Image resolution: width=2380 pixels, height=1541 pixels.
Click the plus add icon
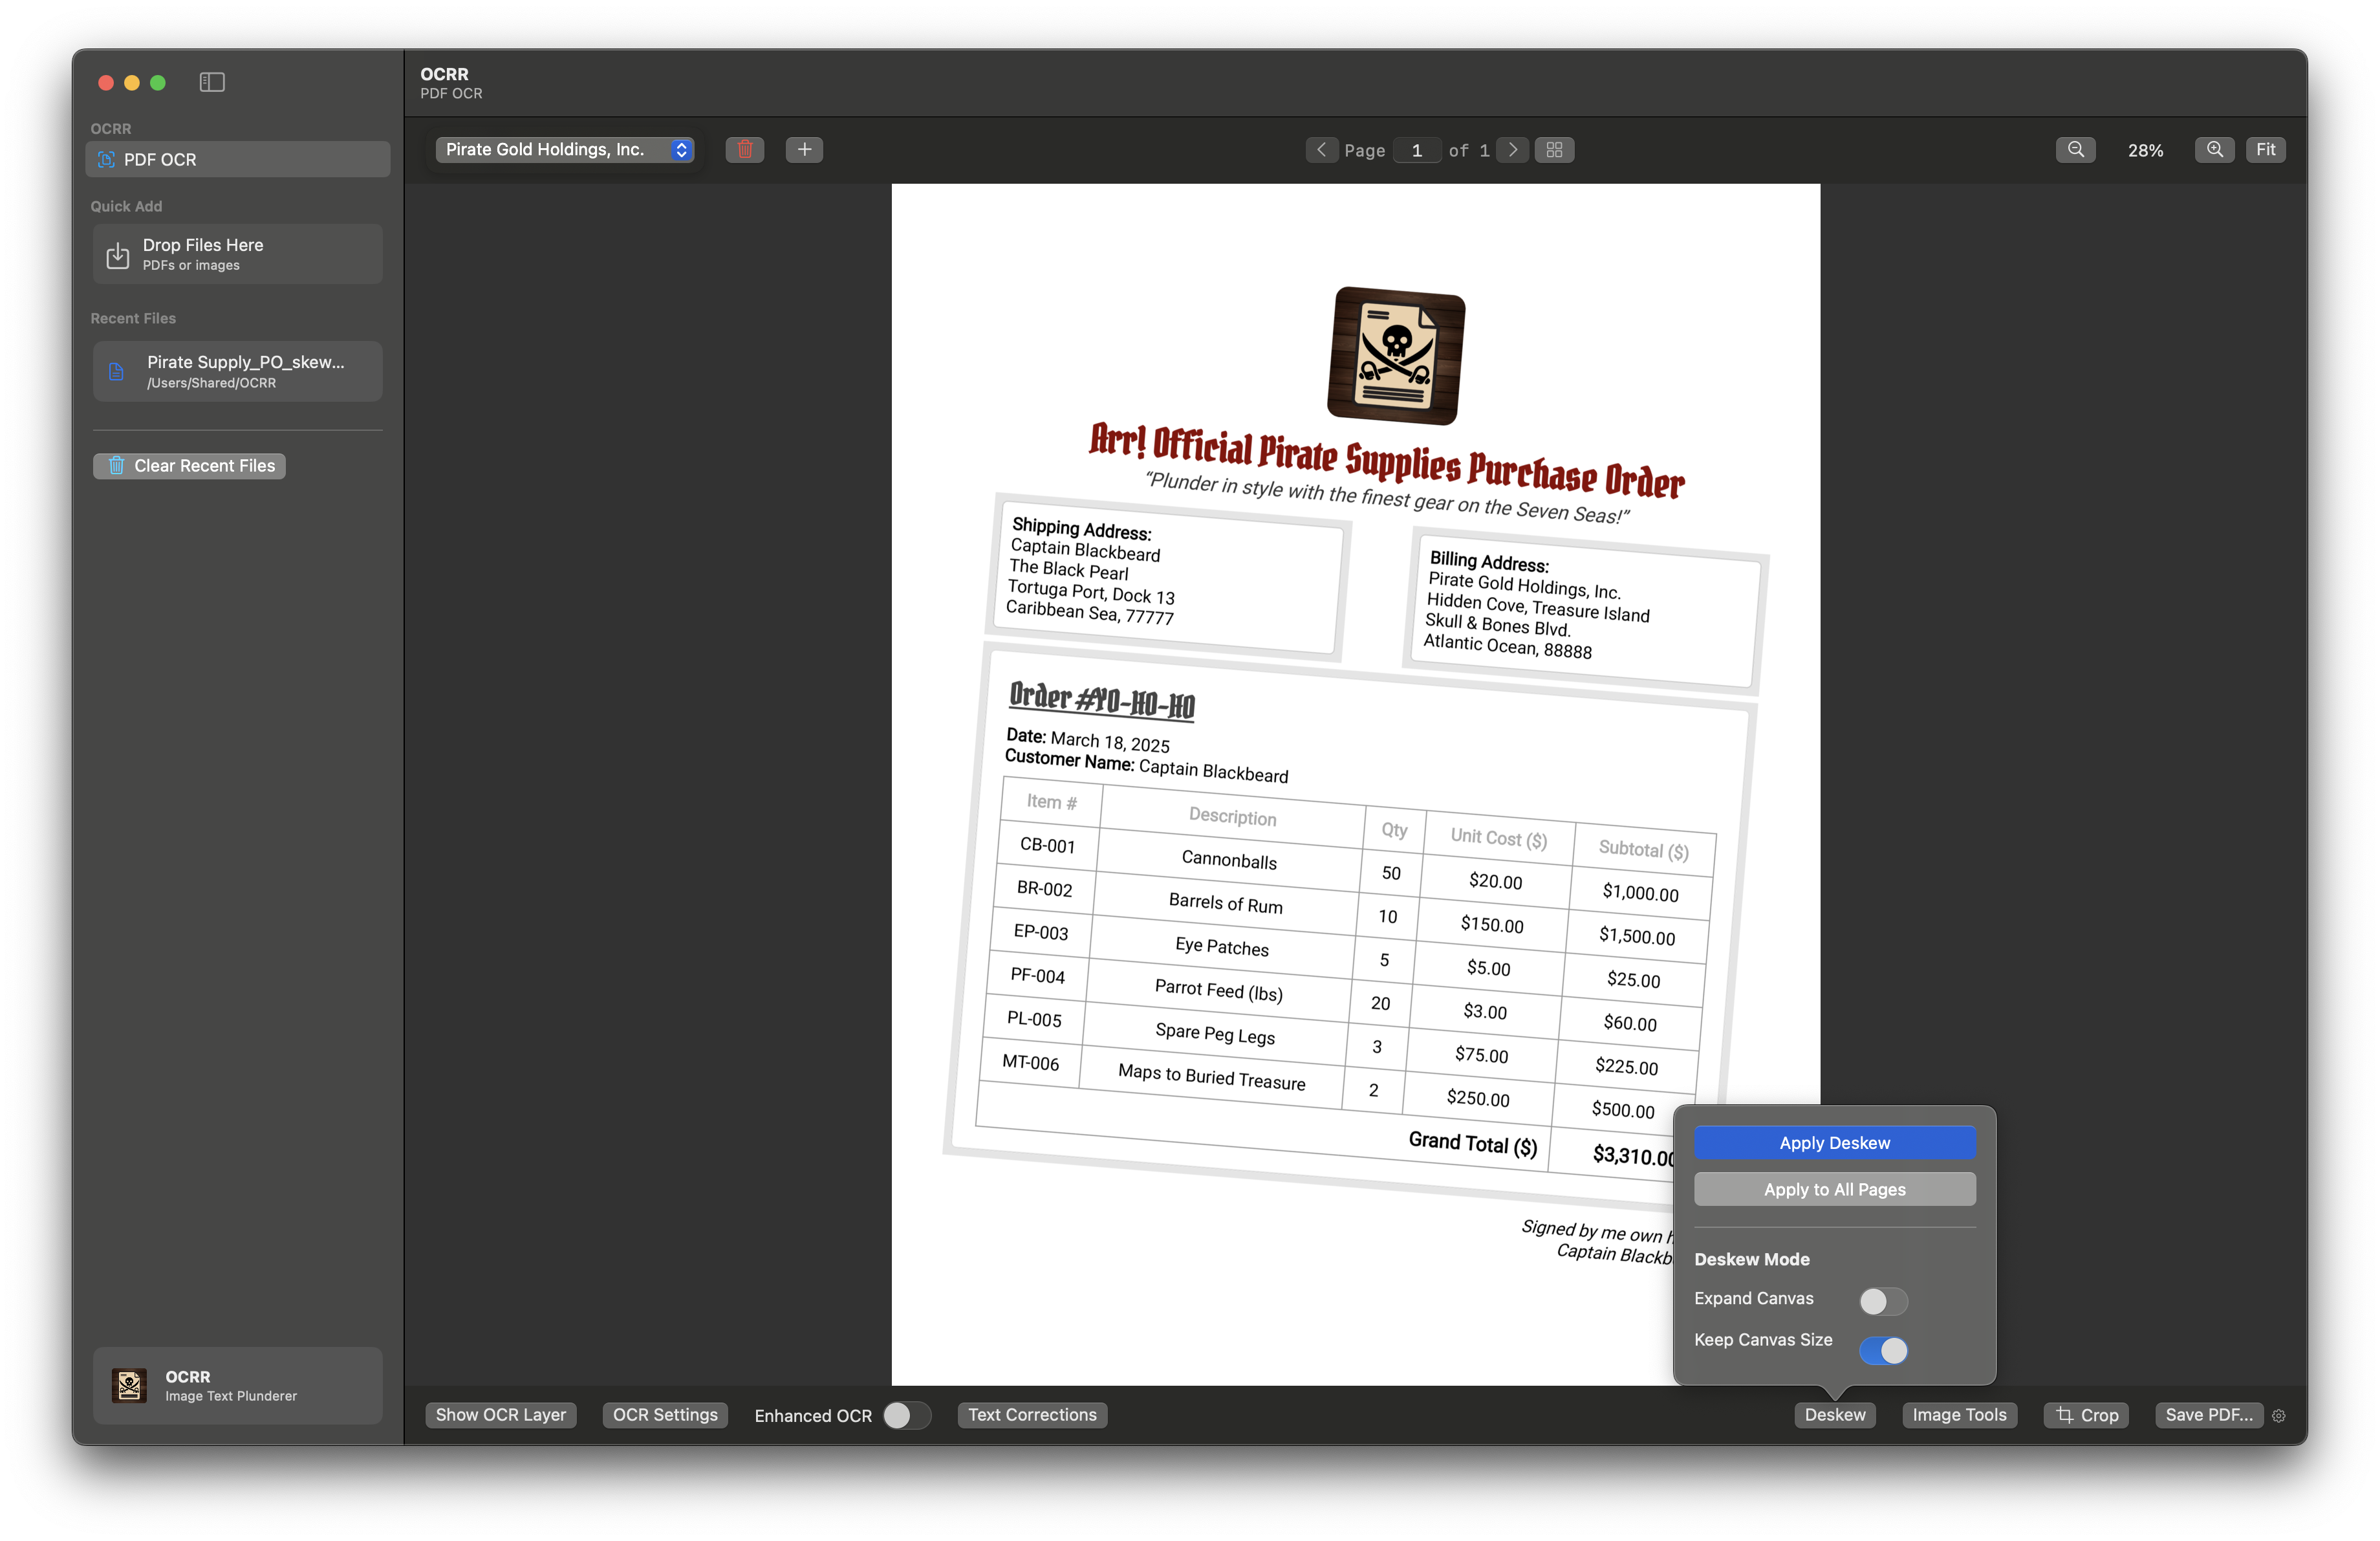point(804,150)
